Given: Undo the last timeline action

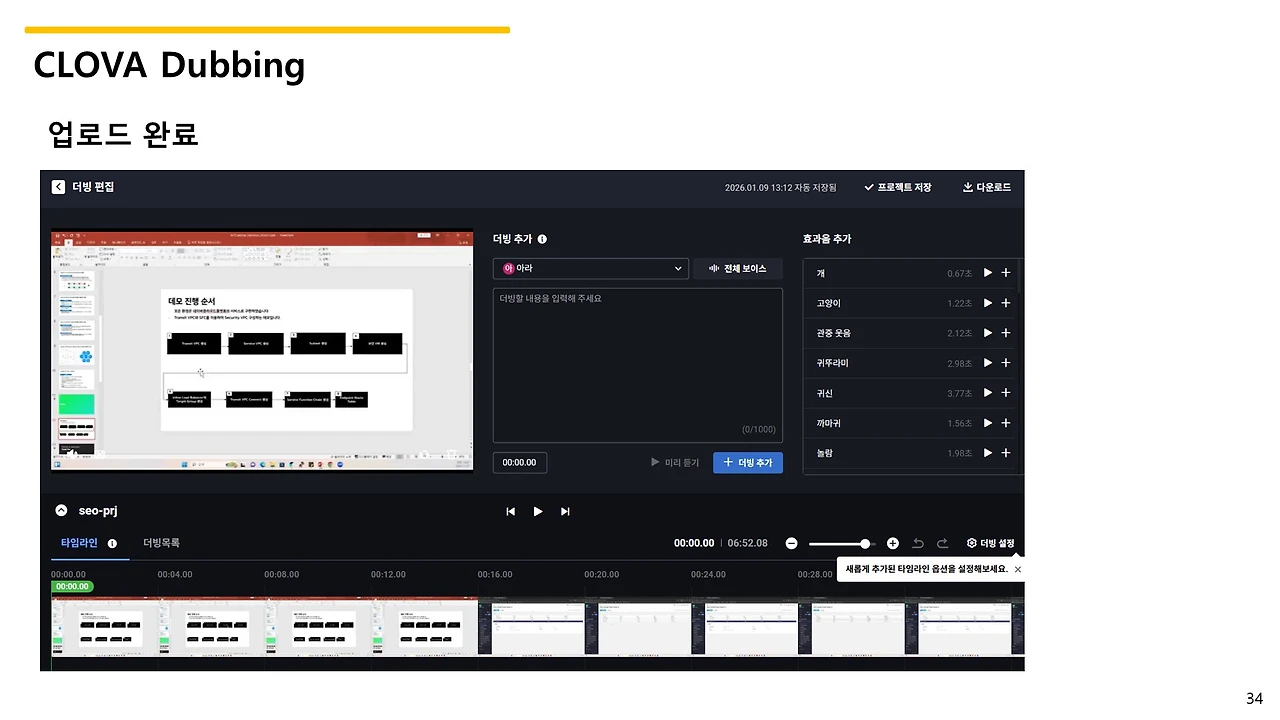Looking at the screenshot, I should (x=918, y=543).
